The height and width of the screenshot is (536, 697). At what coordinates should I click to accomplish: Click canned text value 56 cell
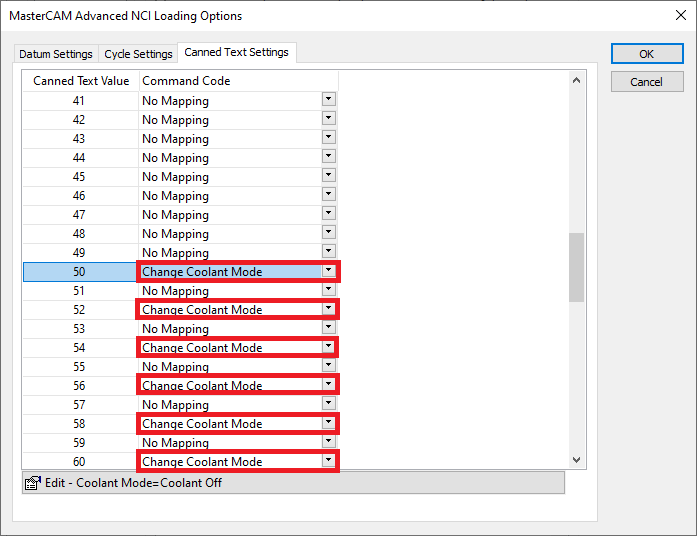pos(80,386)
